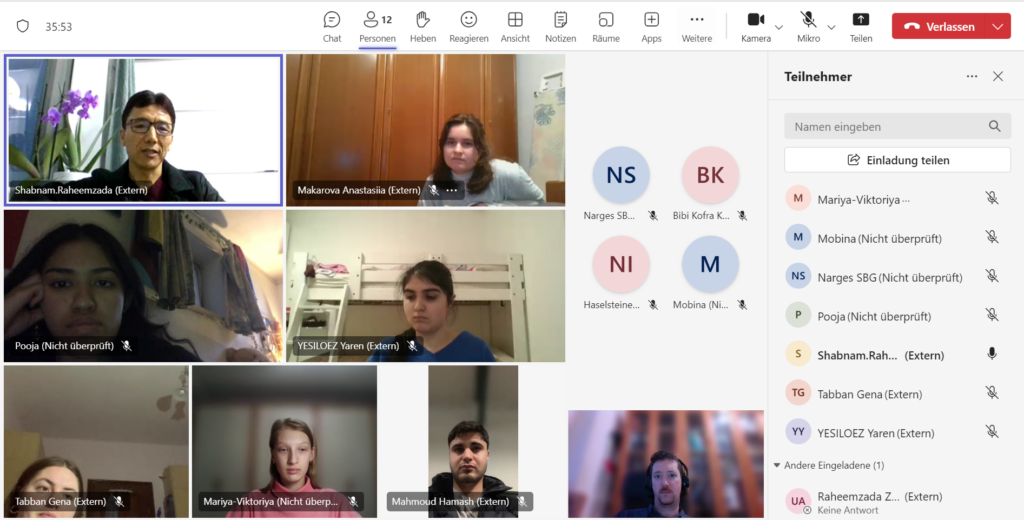Image resolution: width=1024 pixels, height=520 pixels.
Task: Toggle the Kamera on or off
Action: point(755,20)
